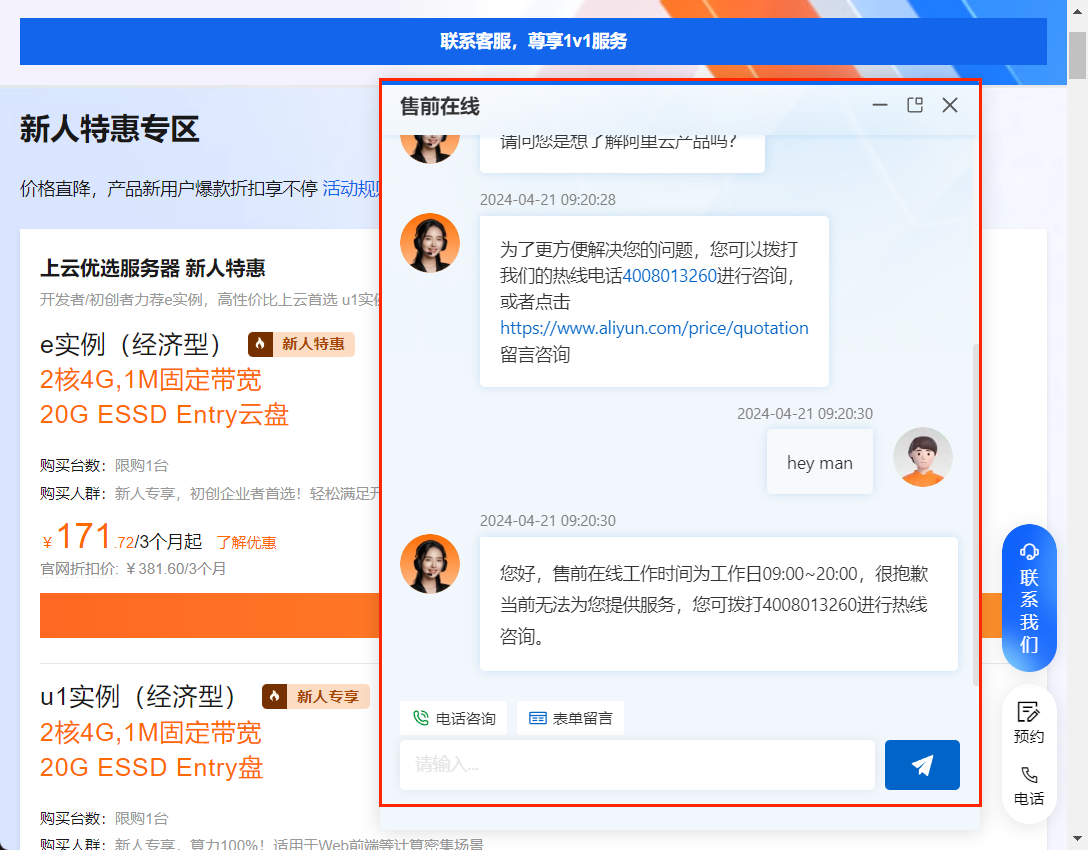Click the chat window vertical scrollbar

(976, 513)
